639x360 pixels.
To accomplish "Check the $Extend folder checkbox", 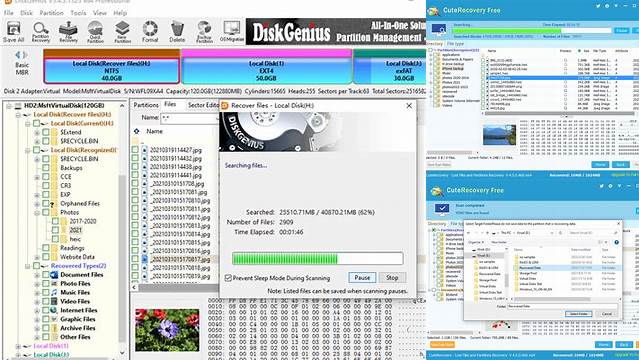I will point(46,133).
